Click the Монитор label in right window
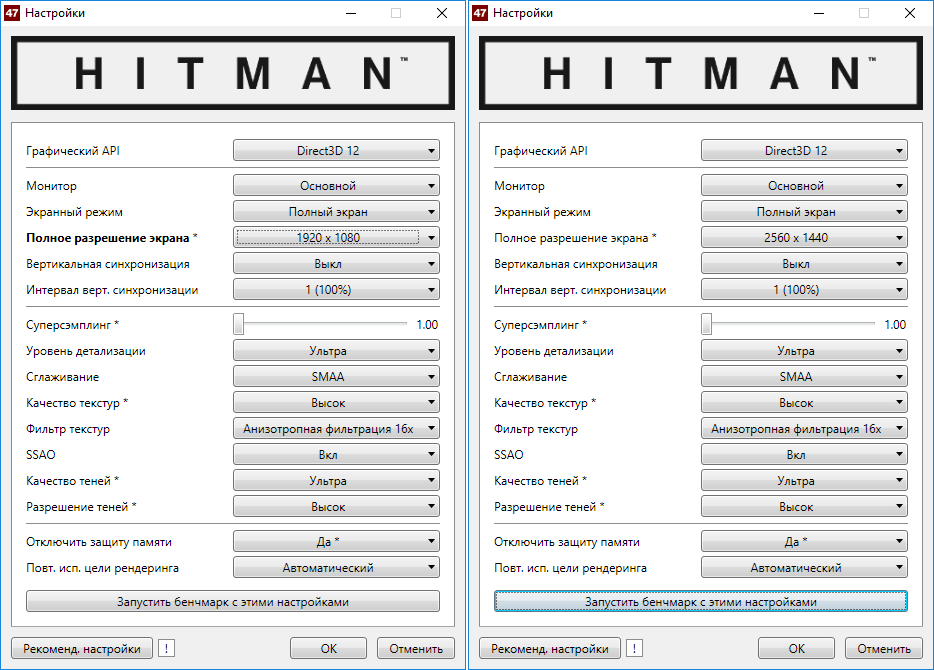The image size is (934, 670). (519, 186)
